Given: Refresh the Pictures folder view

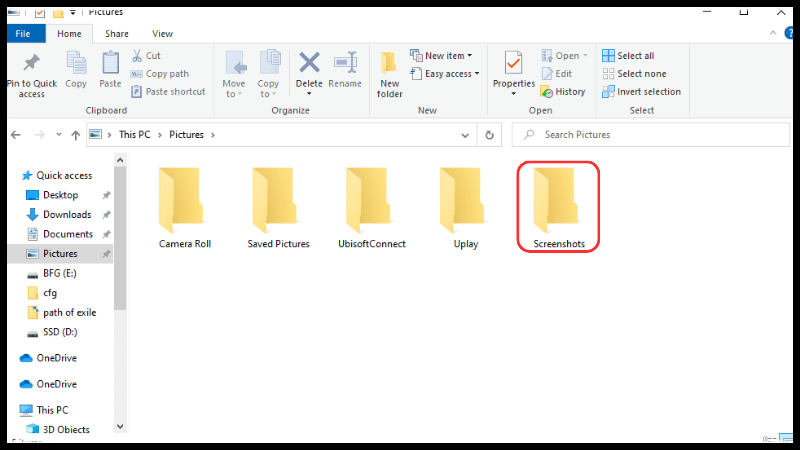Looking at the screenshot, I should (489, 135).
